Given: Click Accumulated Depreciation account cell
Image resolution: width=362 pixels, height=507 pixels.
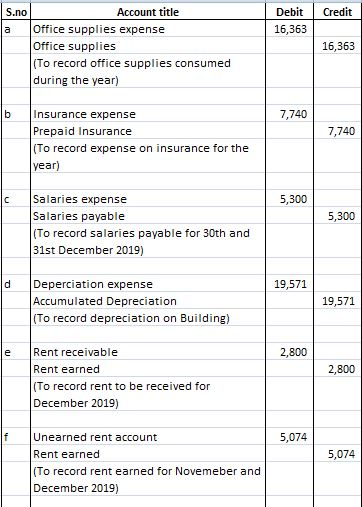Looking at the screenshot, I should [x=148, y=301].
